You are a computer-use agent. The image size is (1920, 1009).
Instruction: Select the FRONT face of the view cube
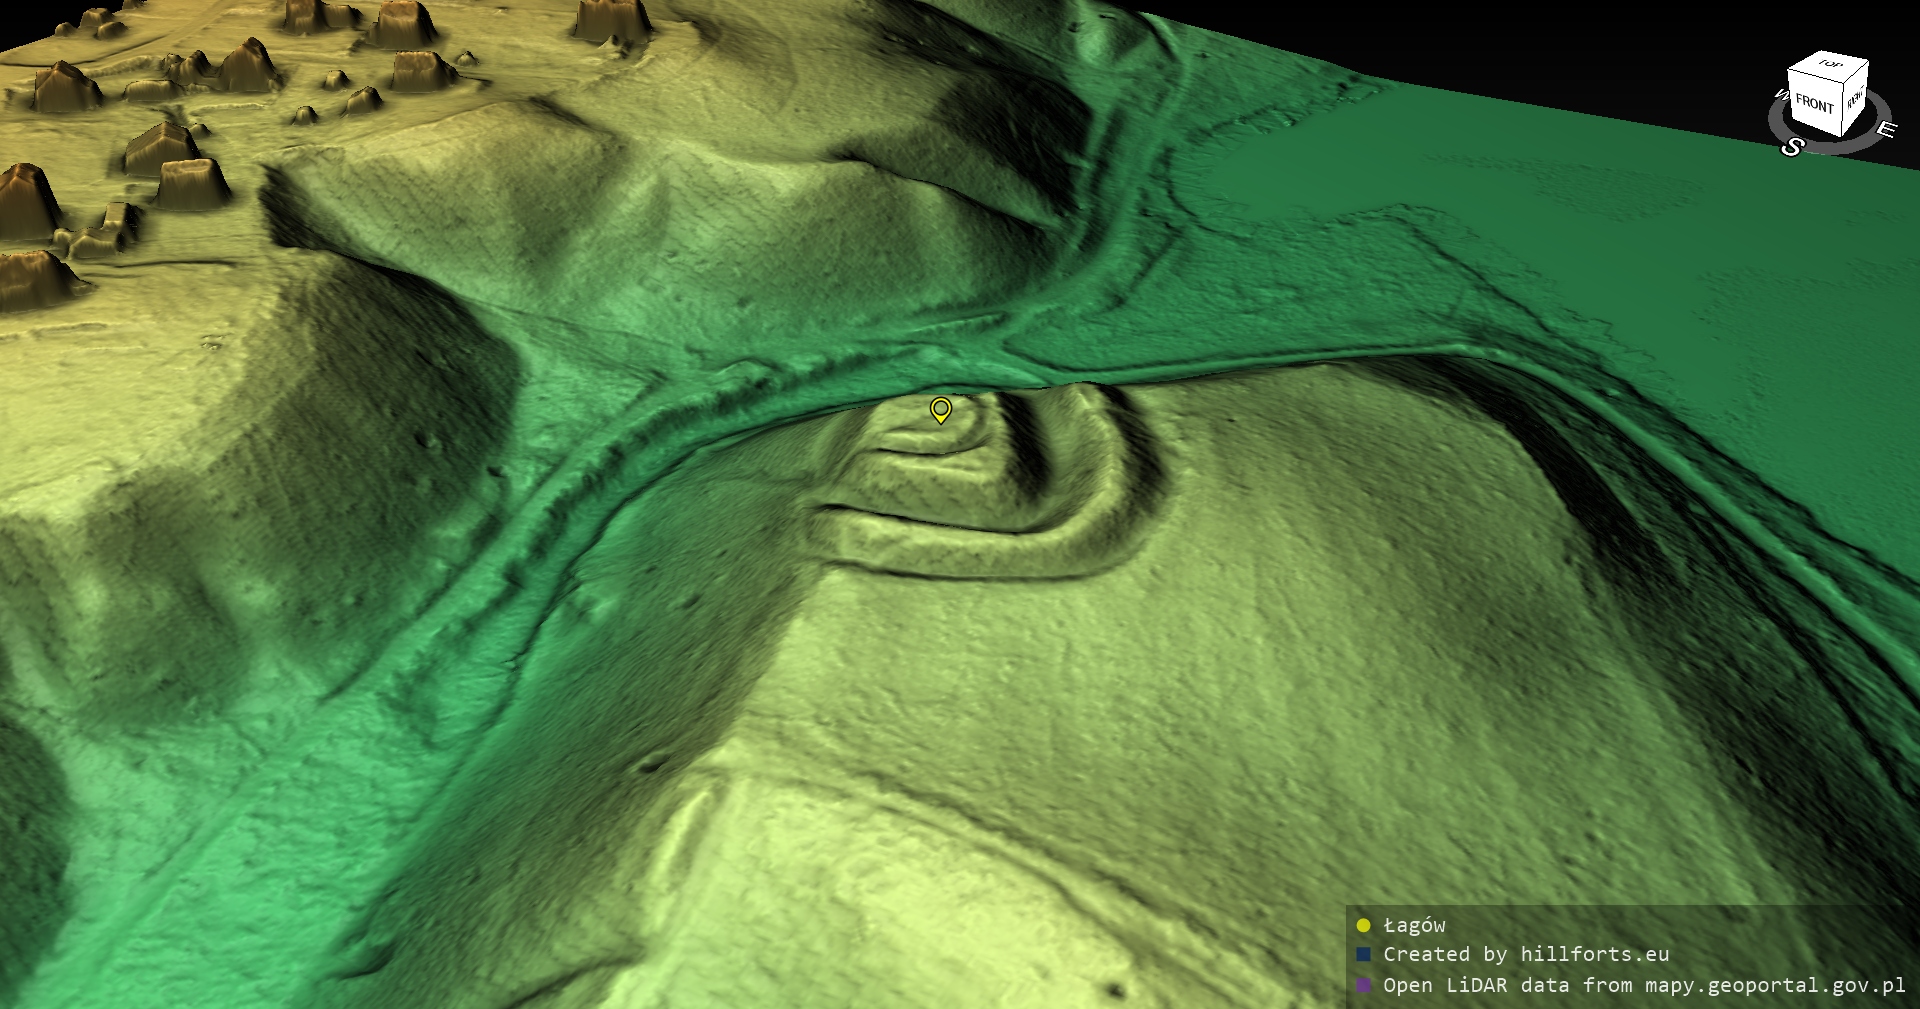coord(1814,104)
